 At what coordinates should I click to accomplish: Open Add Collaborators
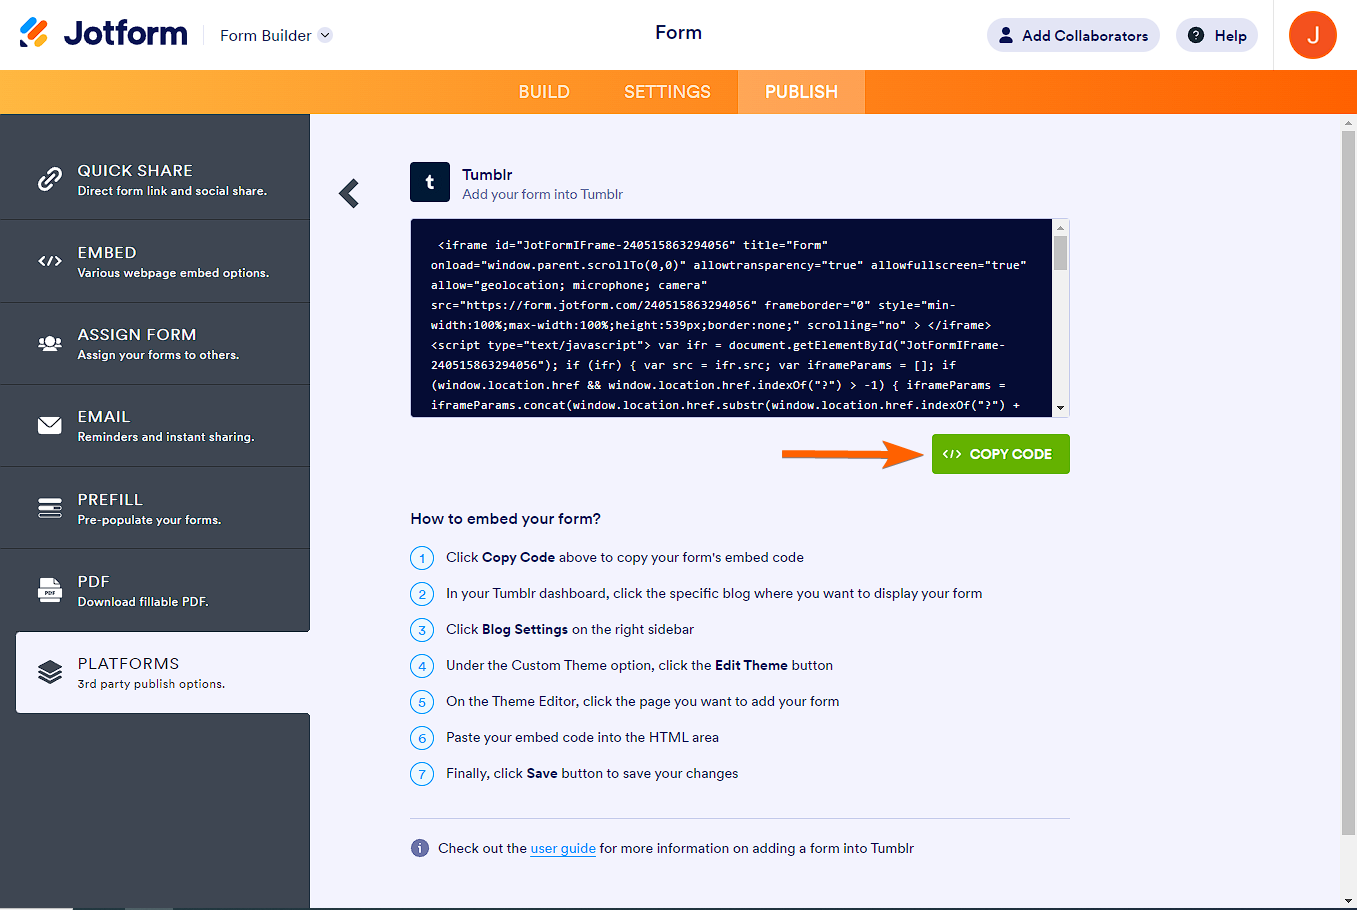pos(1073,35)
